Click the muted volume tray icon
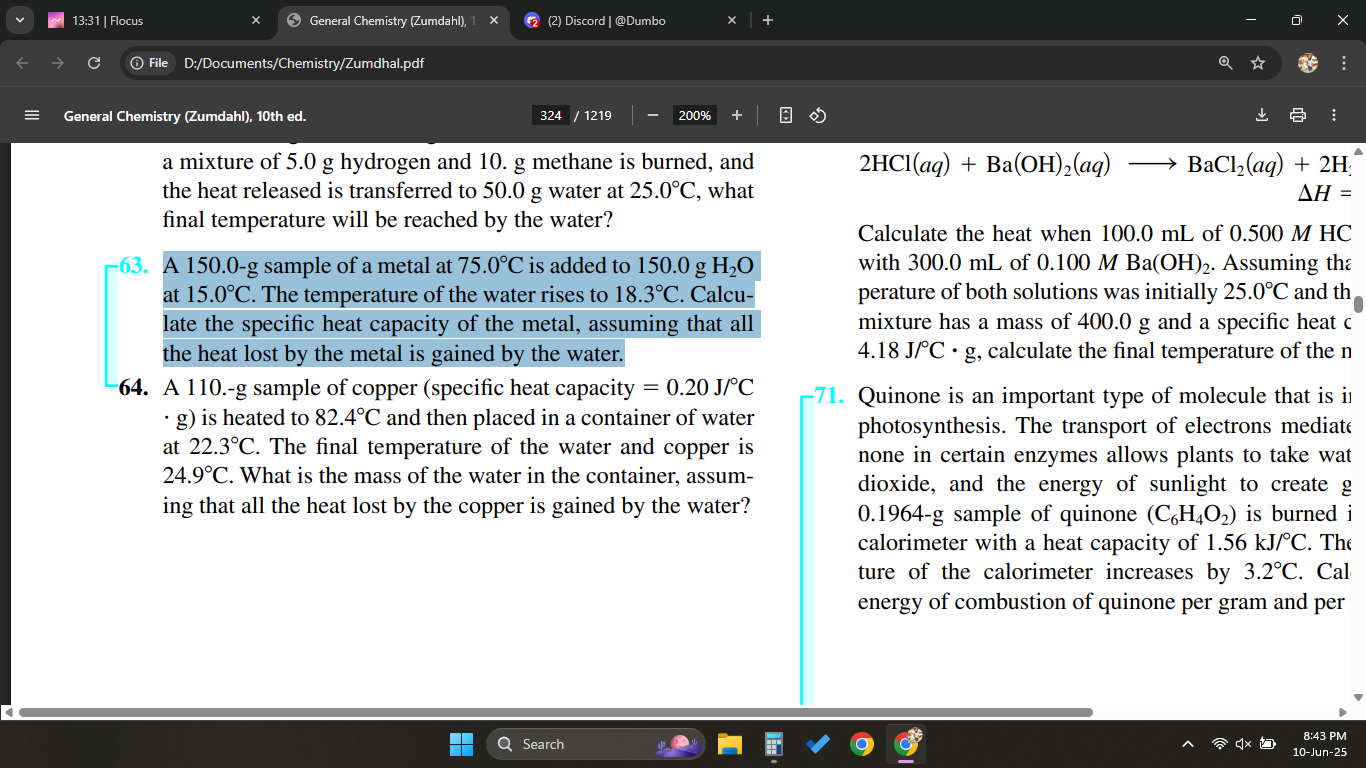This screenshot has width=1366, height=768. click(x=1243, y=744)
